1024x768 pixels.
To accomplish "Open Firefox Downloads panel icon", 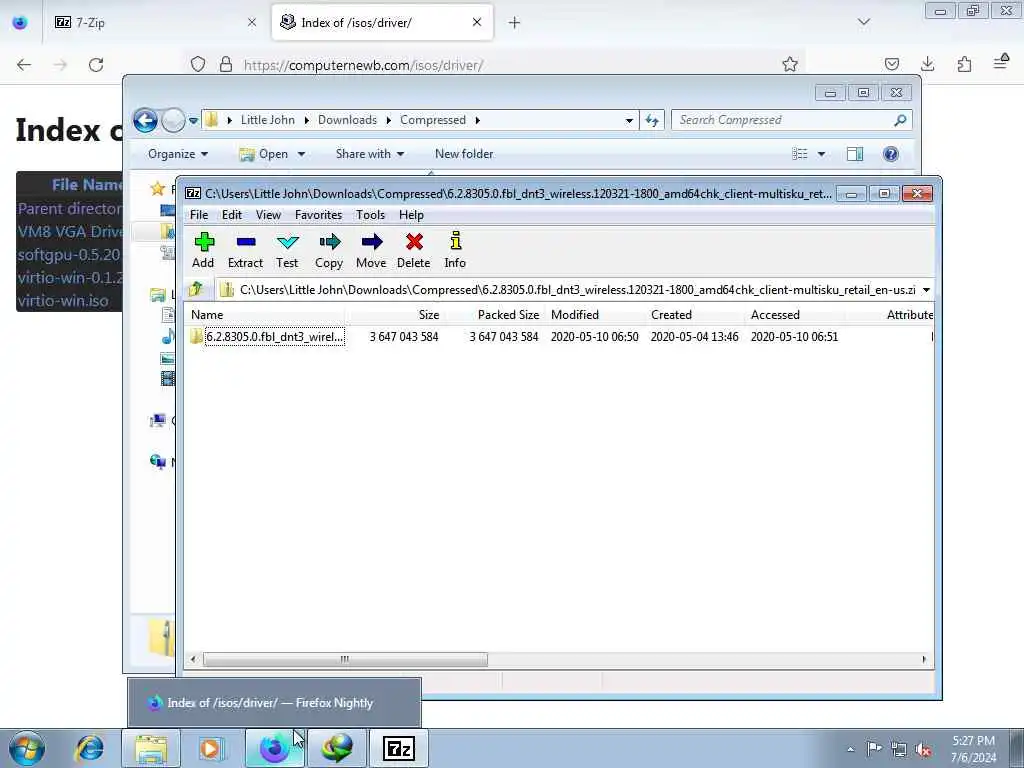I will pyautogui.click(x=927, y=64).
